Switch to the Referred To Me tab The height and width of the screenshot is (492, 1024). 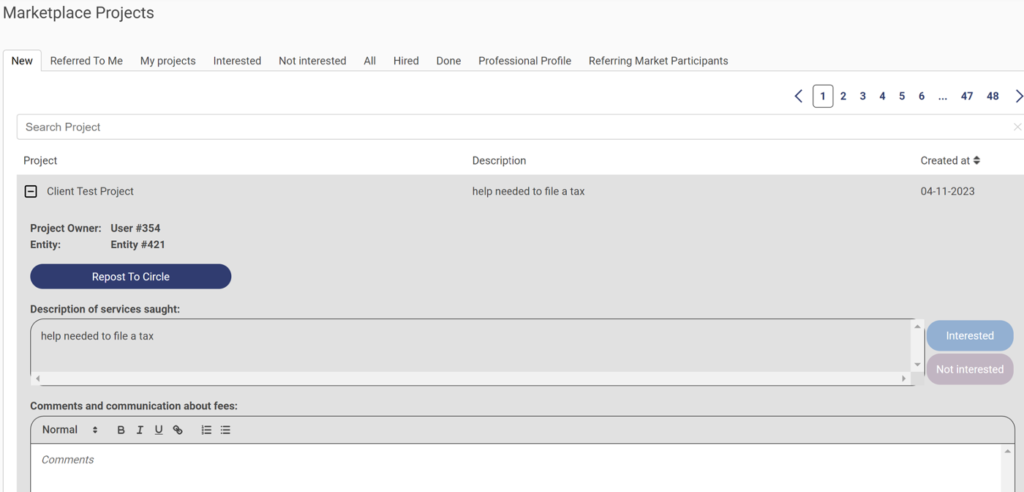(86, 61)
